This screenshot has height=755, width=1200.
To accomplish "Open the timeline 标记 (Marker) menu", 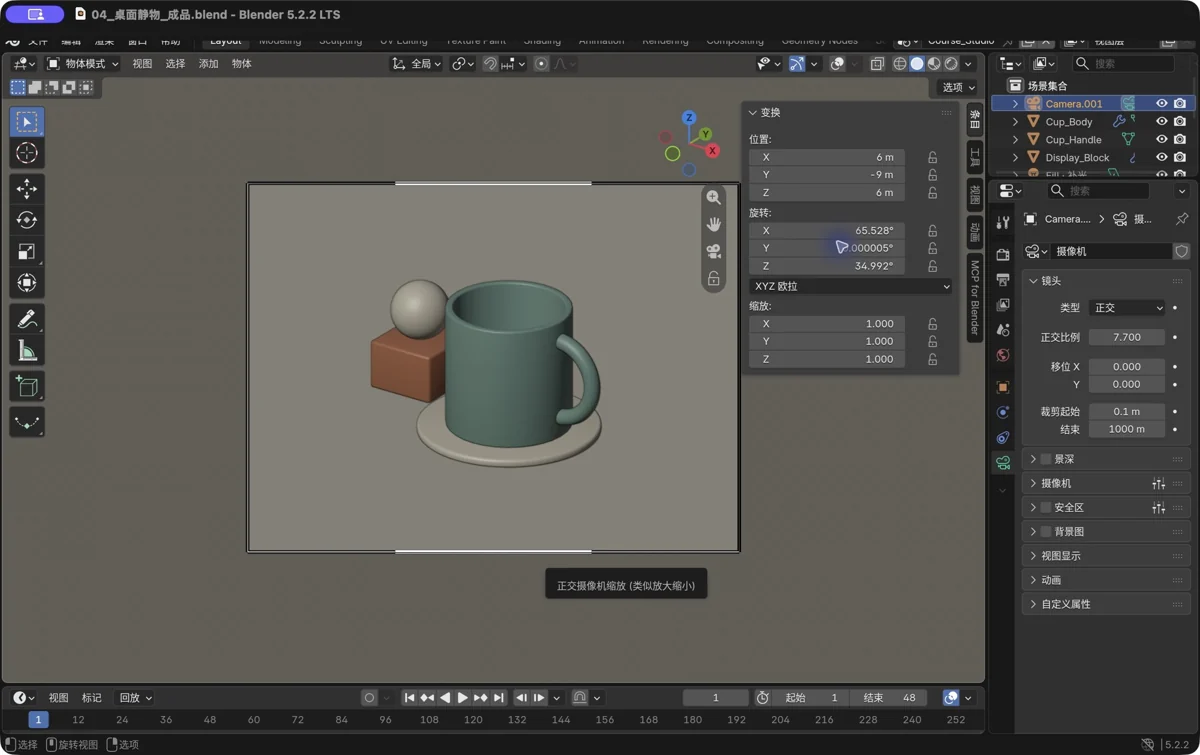I will (x=91, y=698).
